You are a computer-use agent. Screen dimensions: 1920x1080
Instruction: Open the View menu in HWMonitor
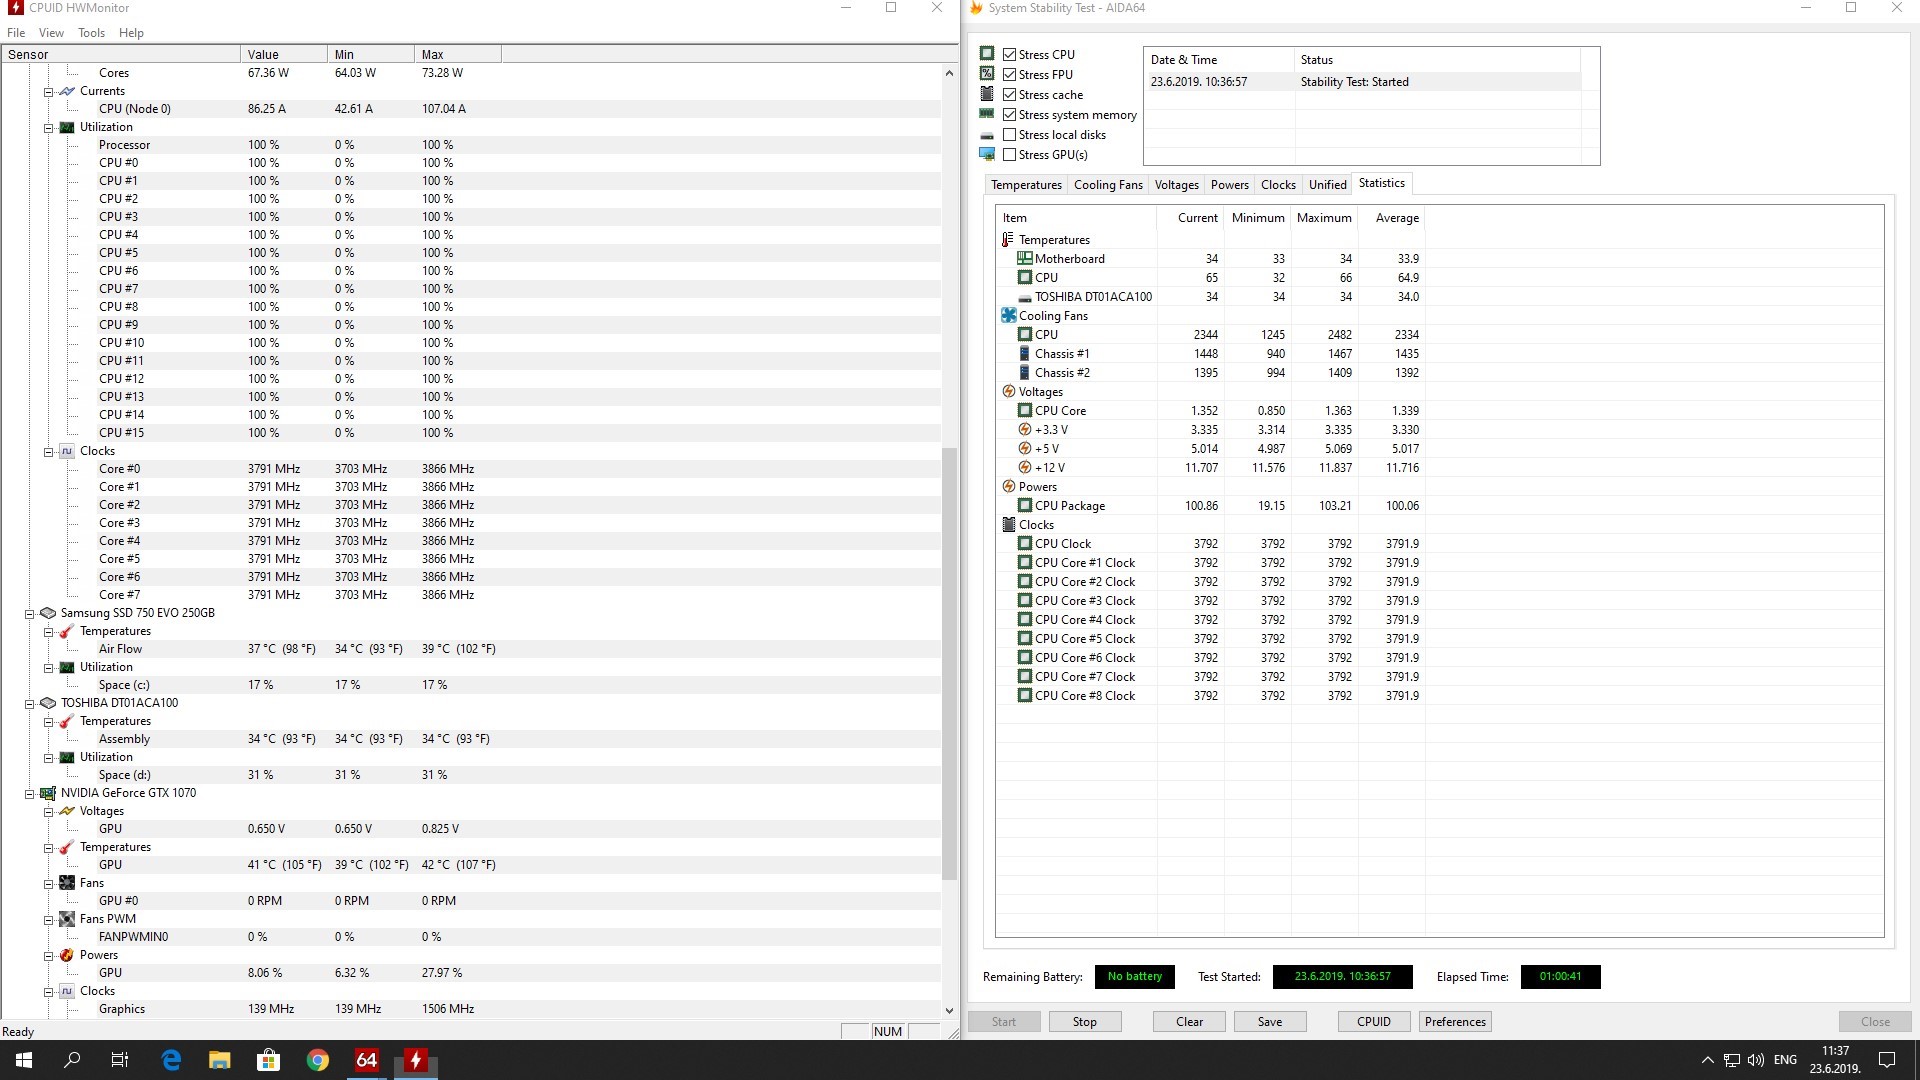coord(51,33)
